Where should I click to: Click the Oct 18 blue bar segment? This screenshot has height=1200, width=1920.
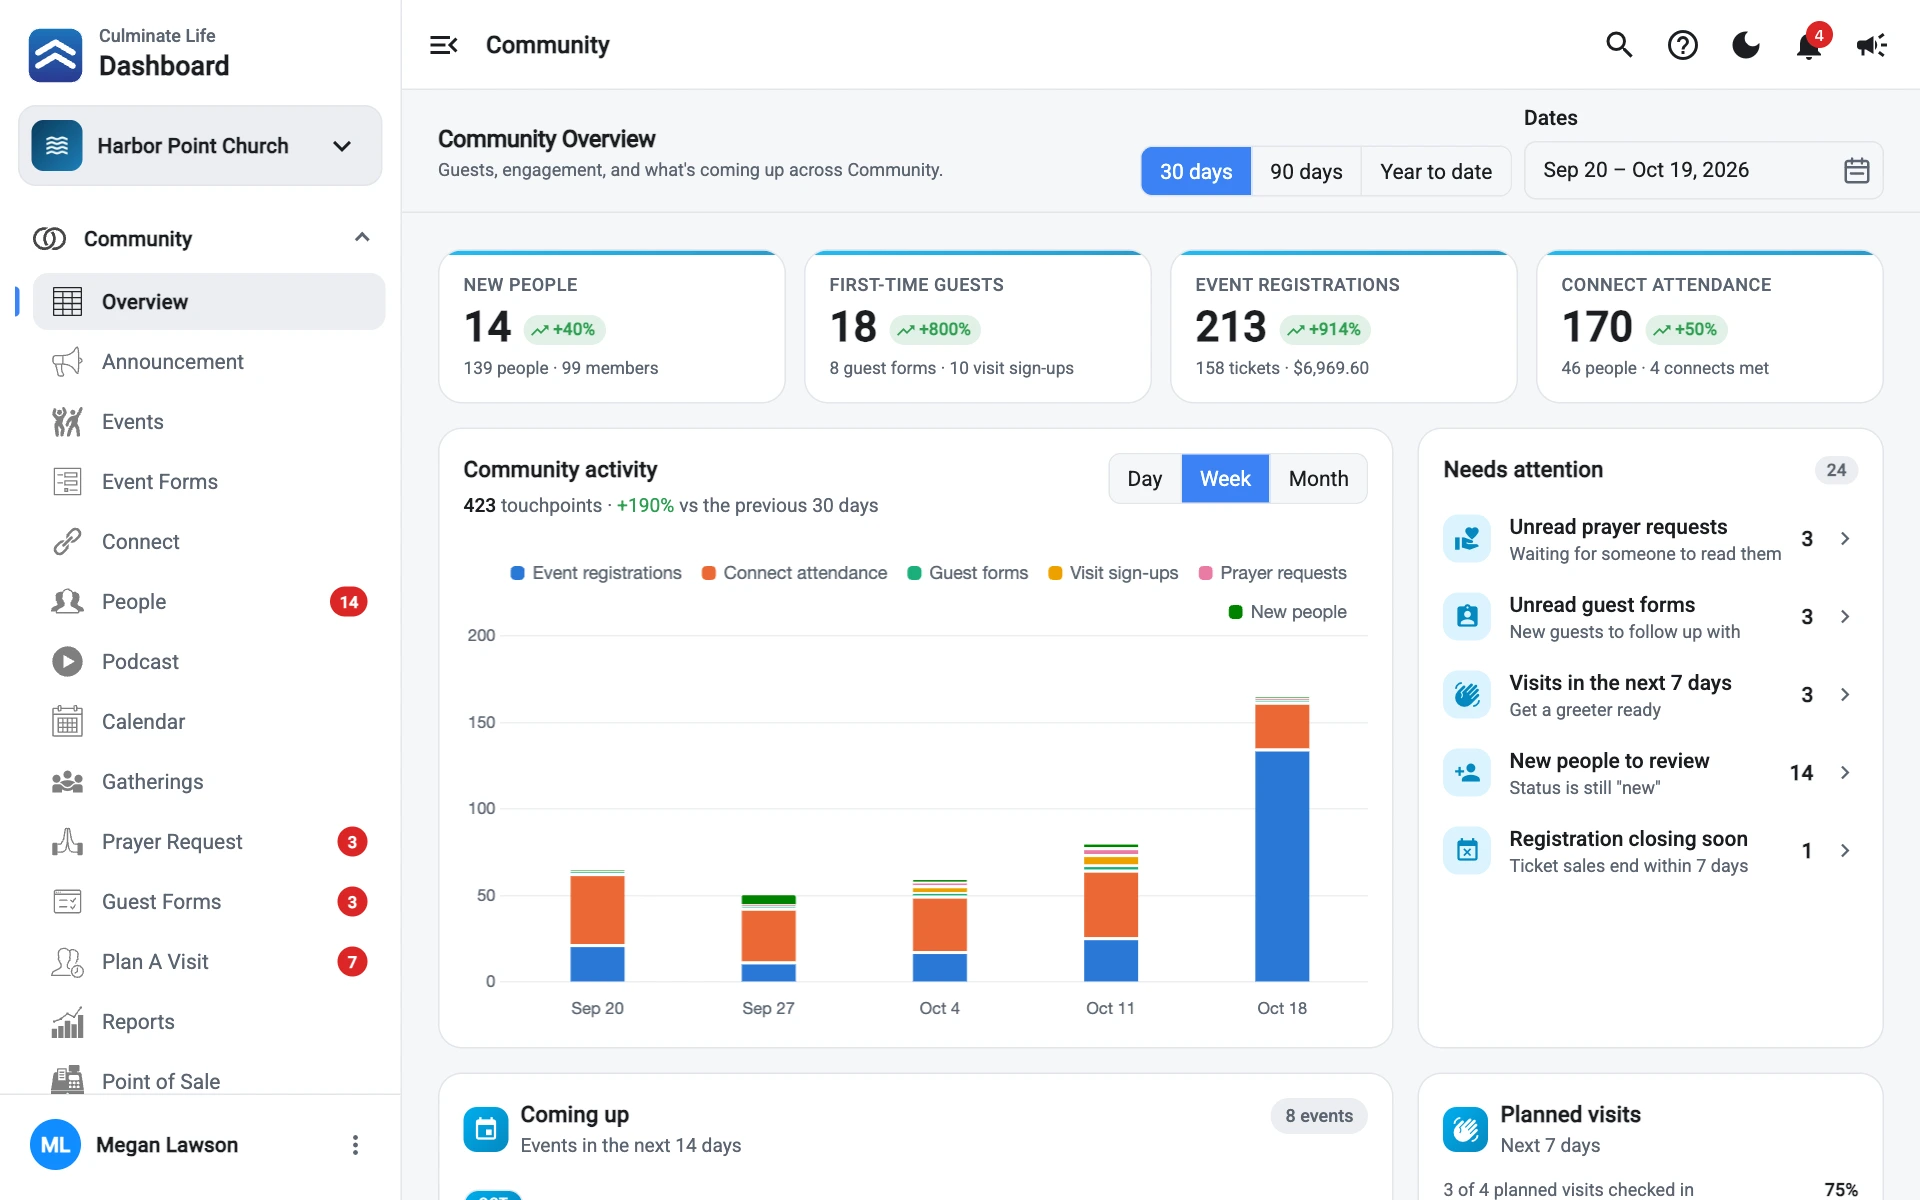click(1282, 866)
